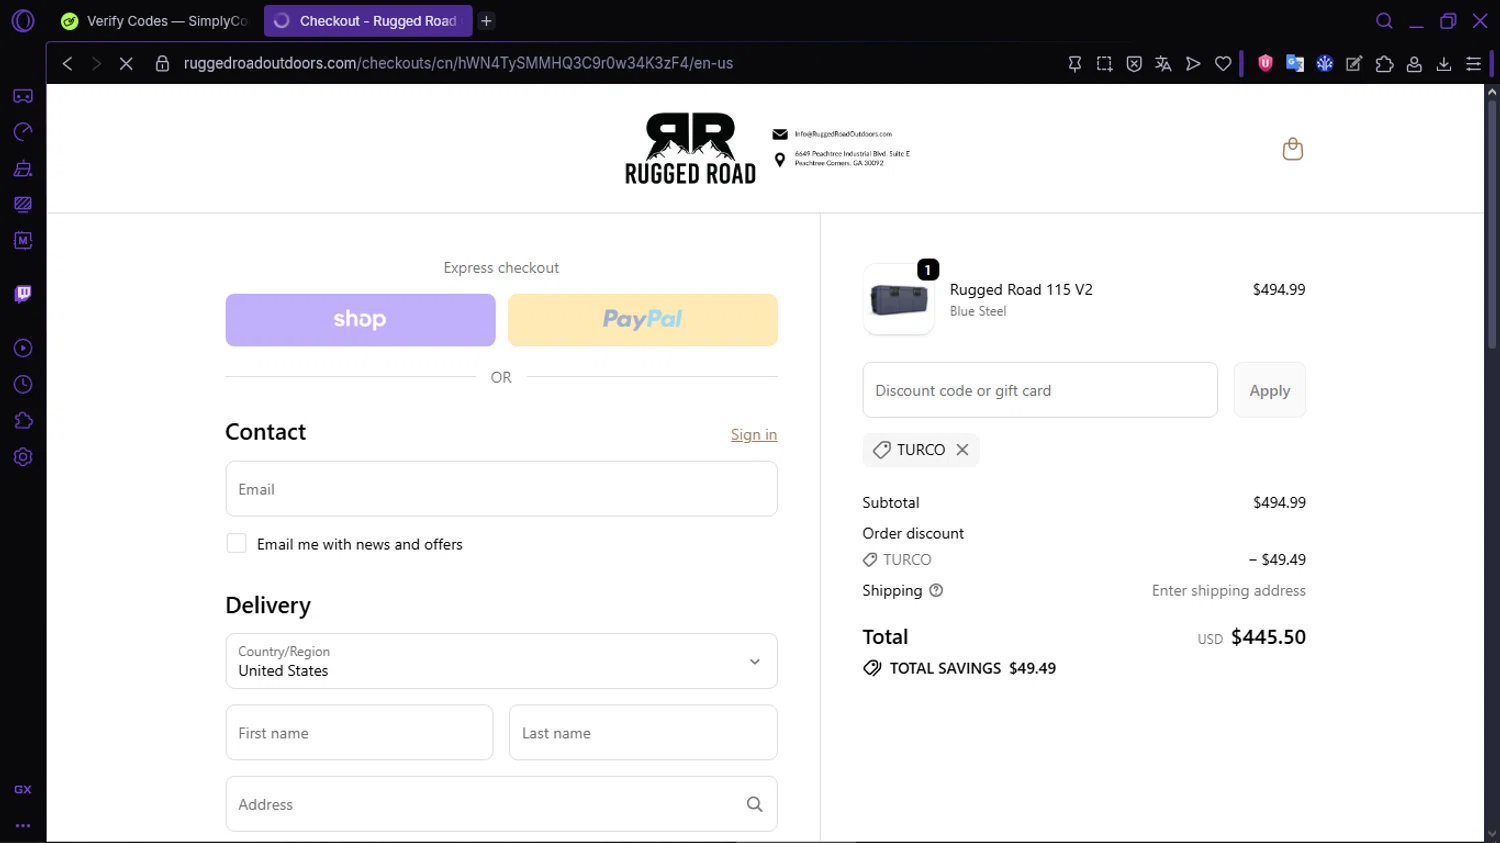
Task: View site security lock icon
Action: coord(162,63)
